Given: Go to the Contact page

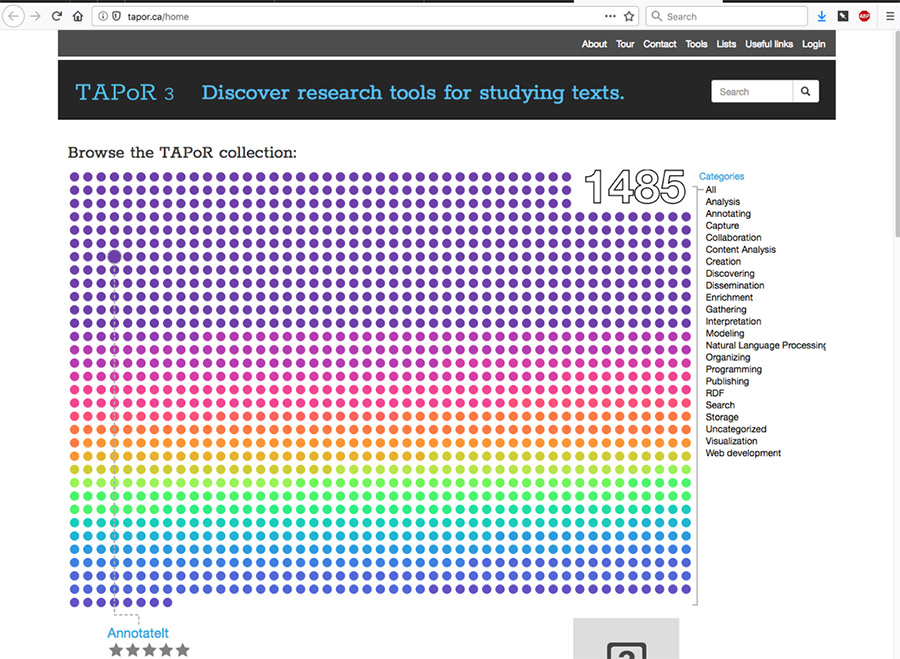Looking at the screenshot, I should [660, 44].
